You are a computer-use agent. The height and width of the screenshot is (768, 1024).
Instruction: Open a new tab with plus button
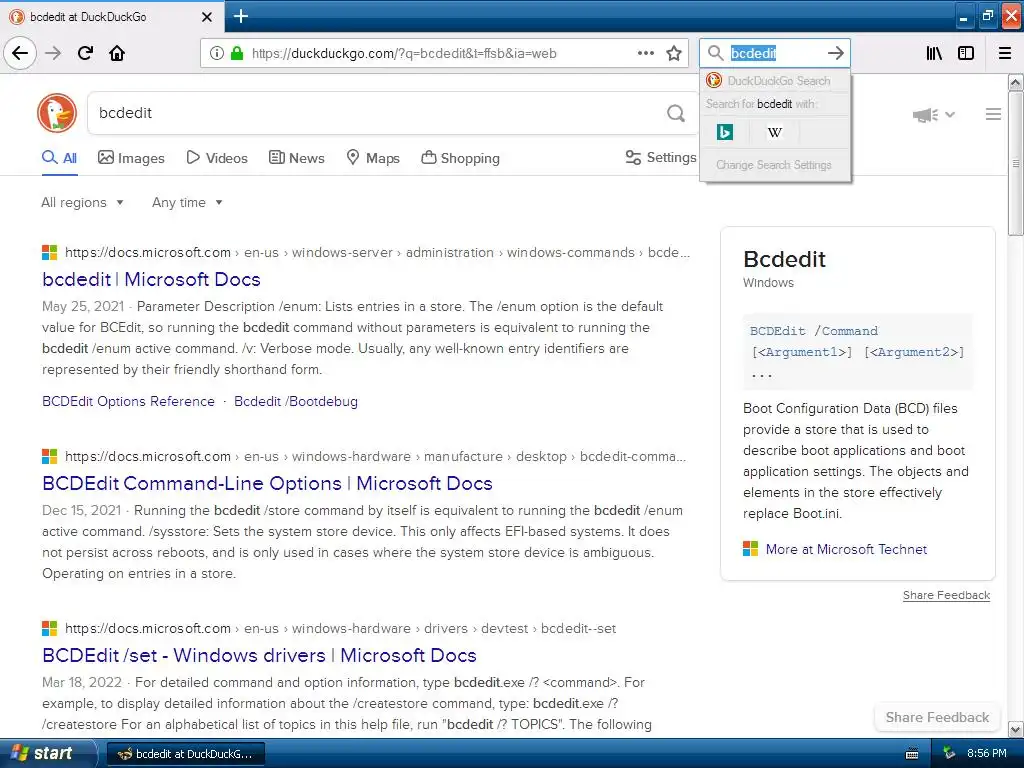coord(241,16)
